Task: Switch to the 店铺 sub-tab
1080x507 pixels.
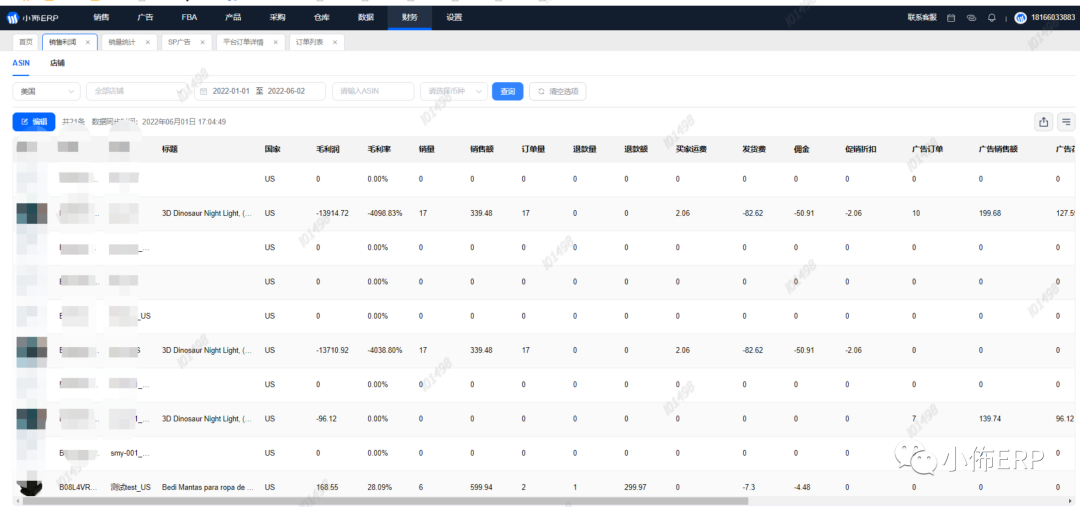Action: [58, 63]
